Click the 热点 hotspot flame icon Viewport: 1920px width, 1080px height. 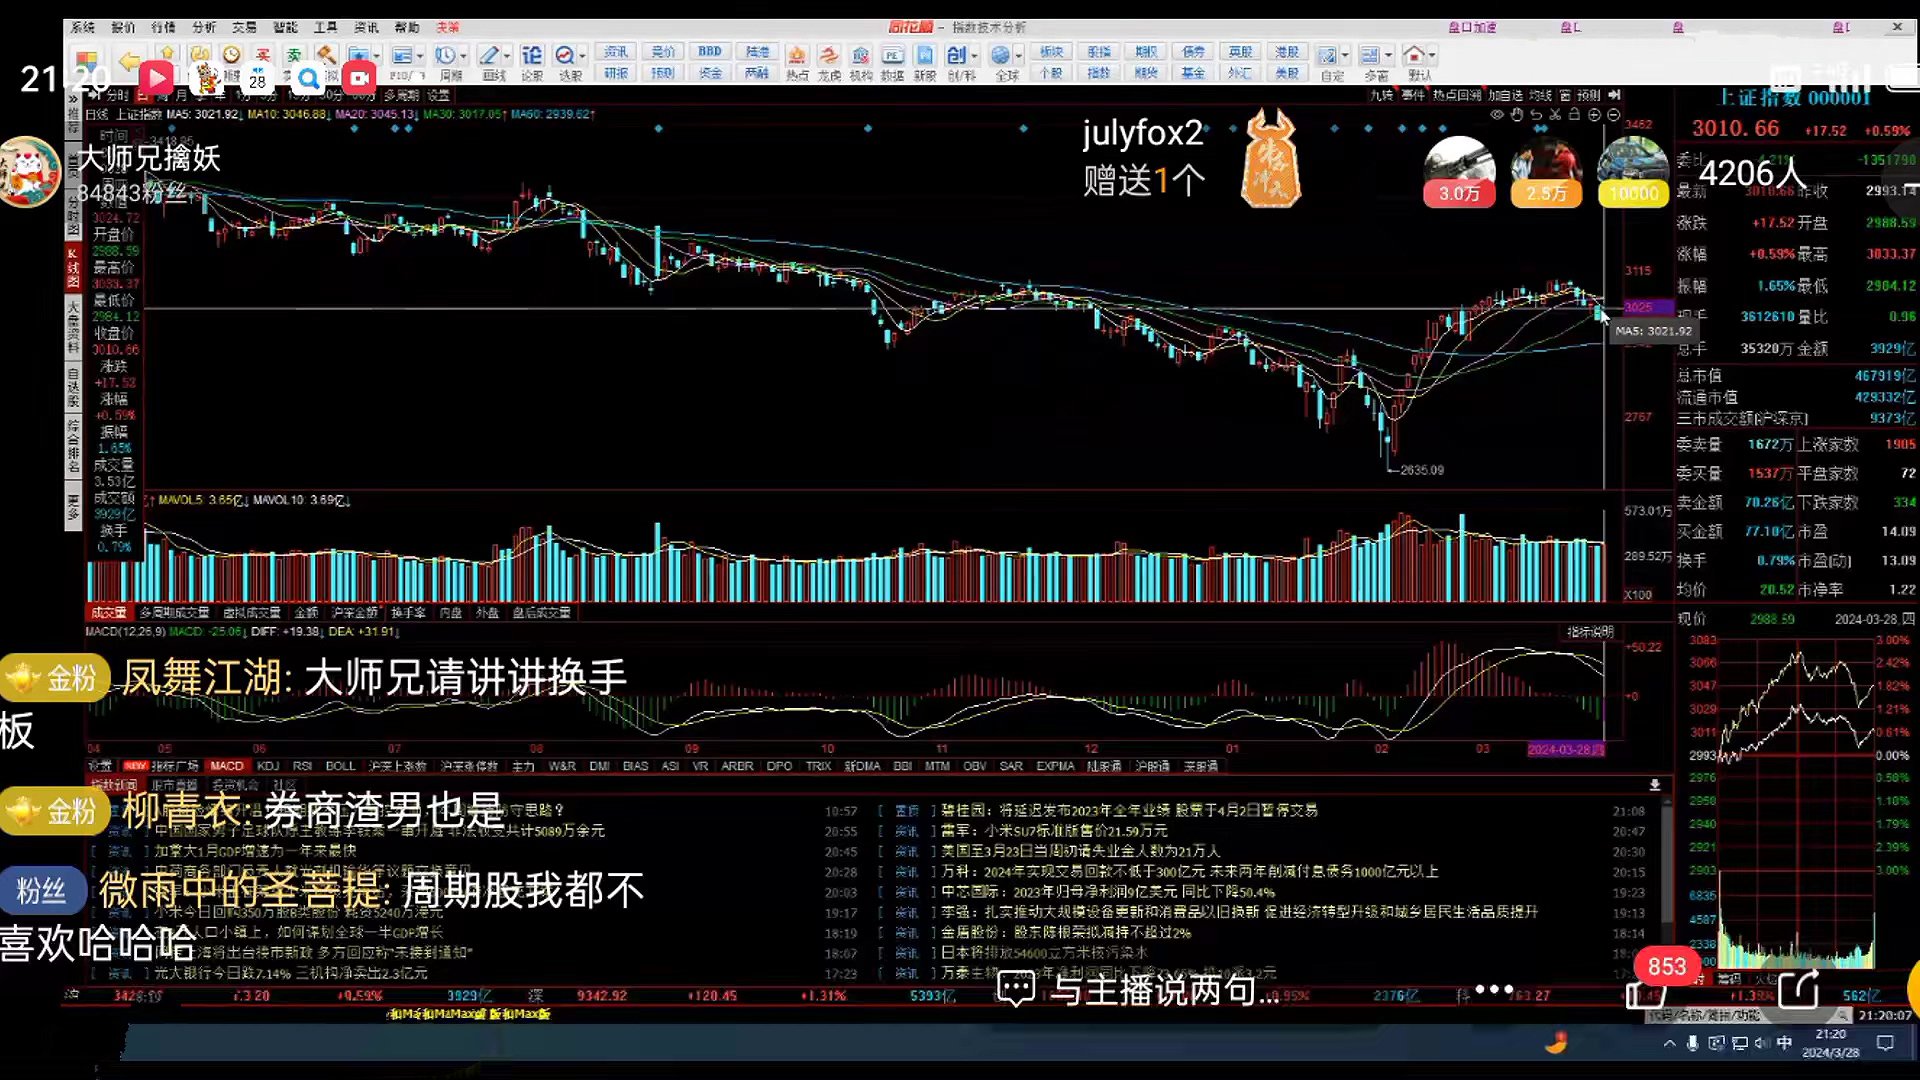pos(797,56)
